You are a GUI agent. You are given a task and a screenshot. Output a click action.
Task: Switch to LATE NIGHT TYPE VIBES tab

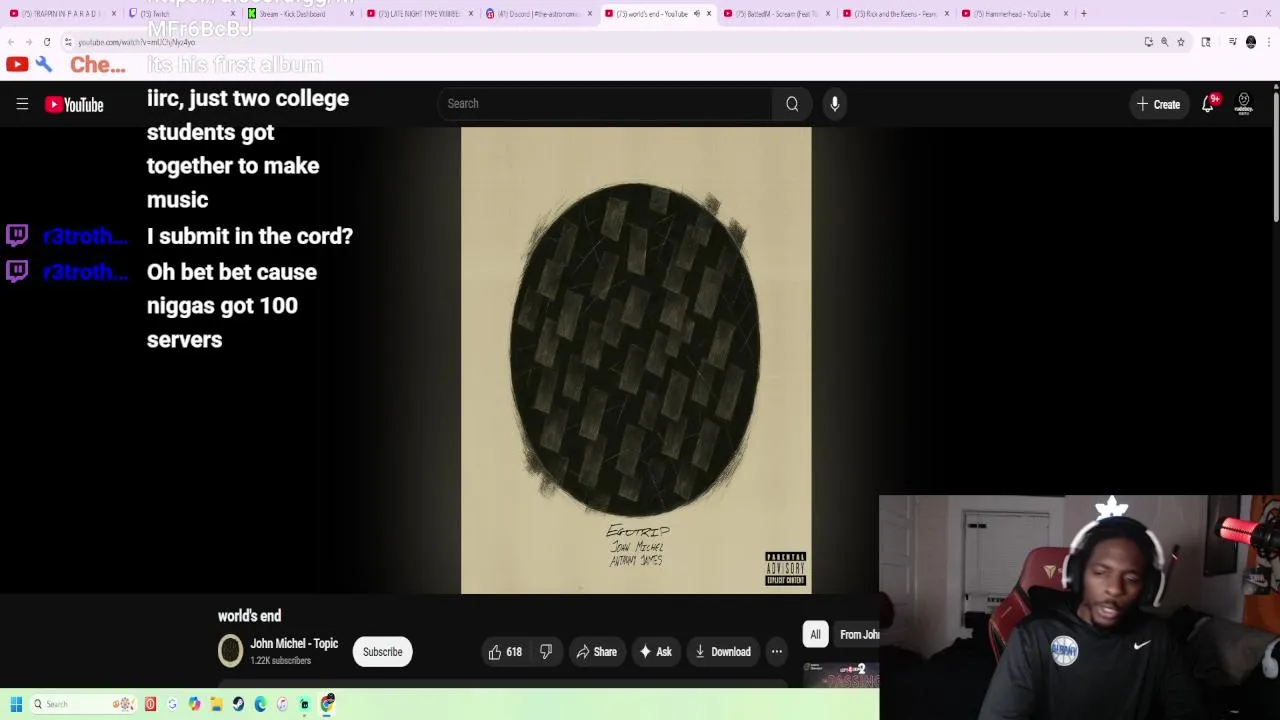click(420, 14)
